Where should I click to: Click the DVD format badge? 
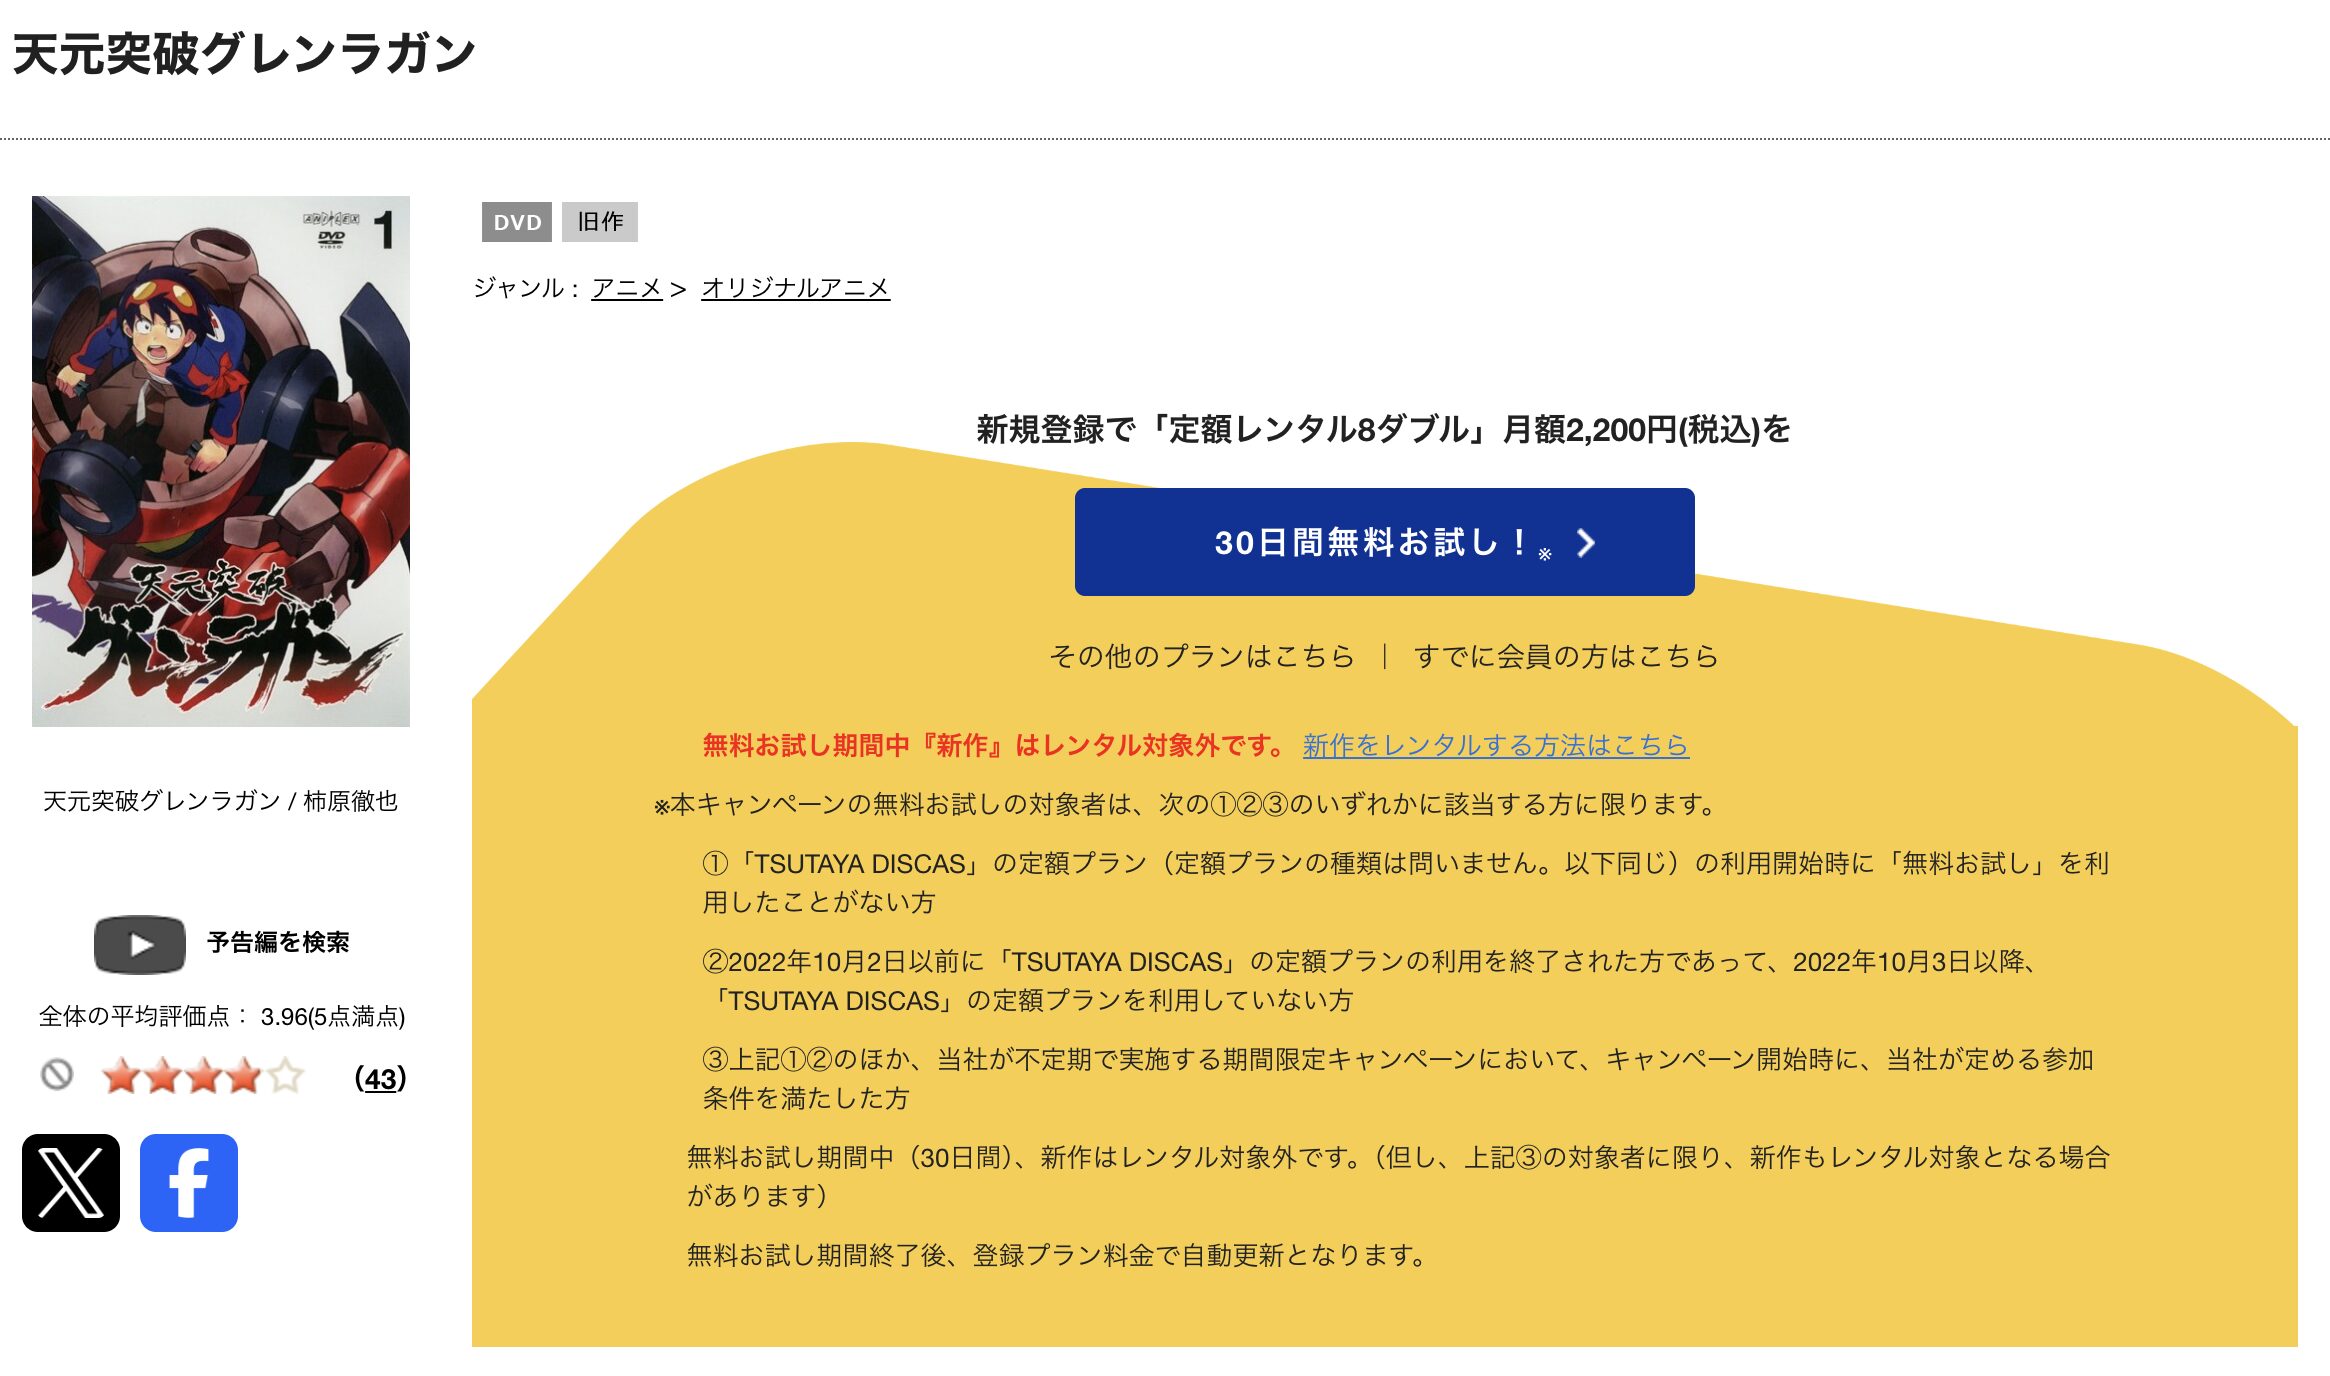(517, 222)
